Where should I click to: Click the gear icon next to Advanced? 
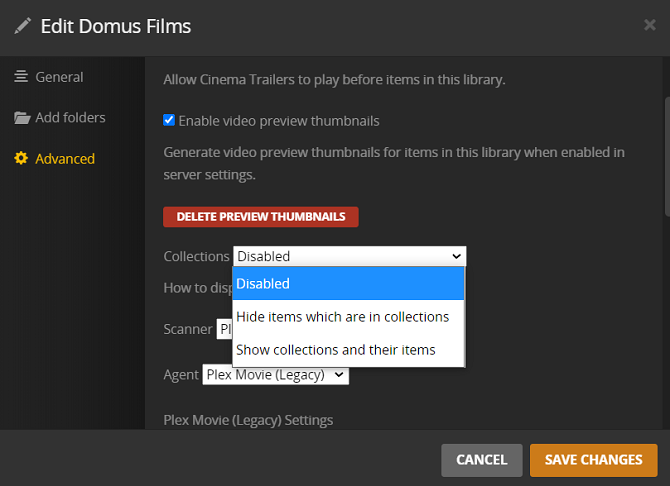coord(21,159)
